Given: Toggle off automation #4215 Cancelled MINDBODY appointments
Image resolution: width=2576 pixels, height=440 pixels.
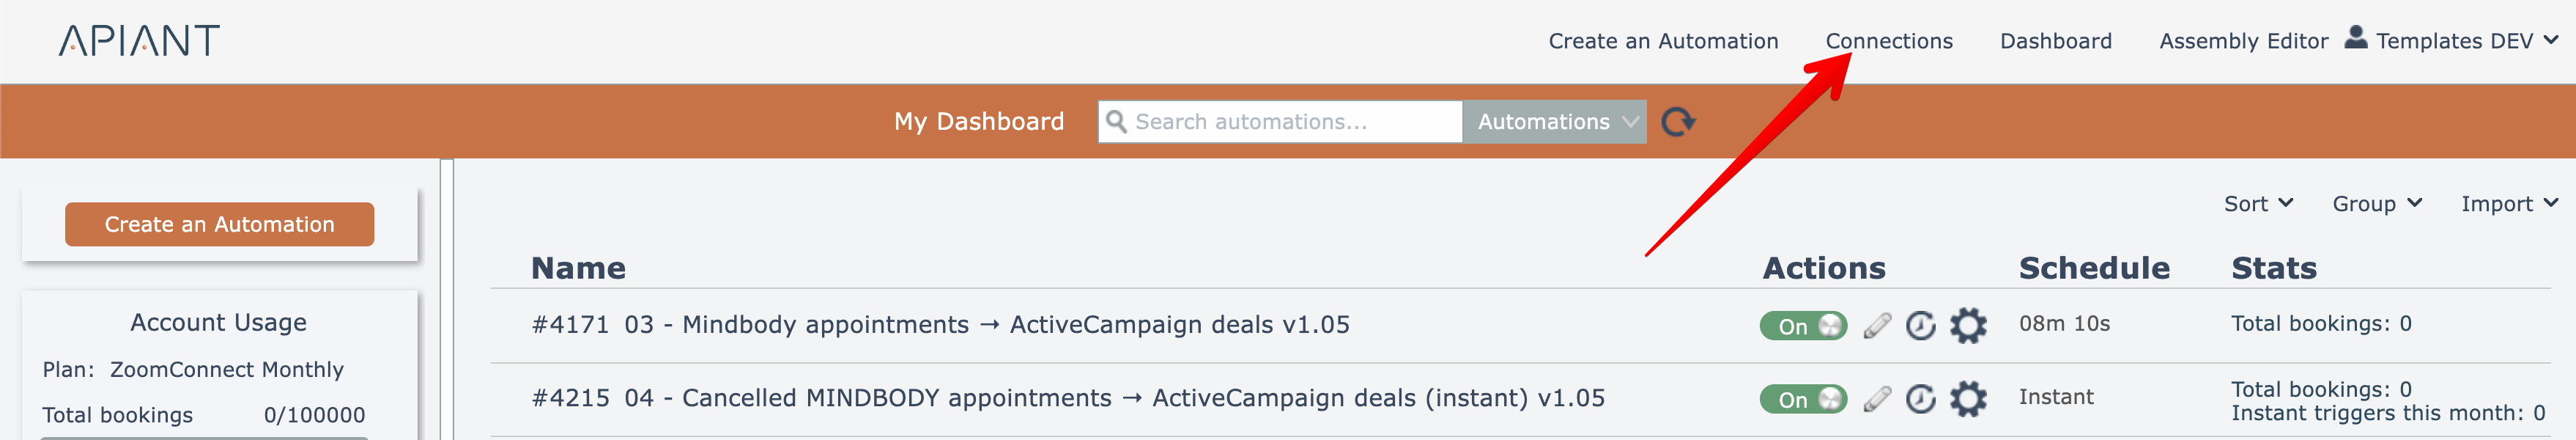Looking at the screenshot, I should point(1803,400).
